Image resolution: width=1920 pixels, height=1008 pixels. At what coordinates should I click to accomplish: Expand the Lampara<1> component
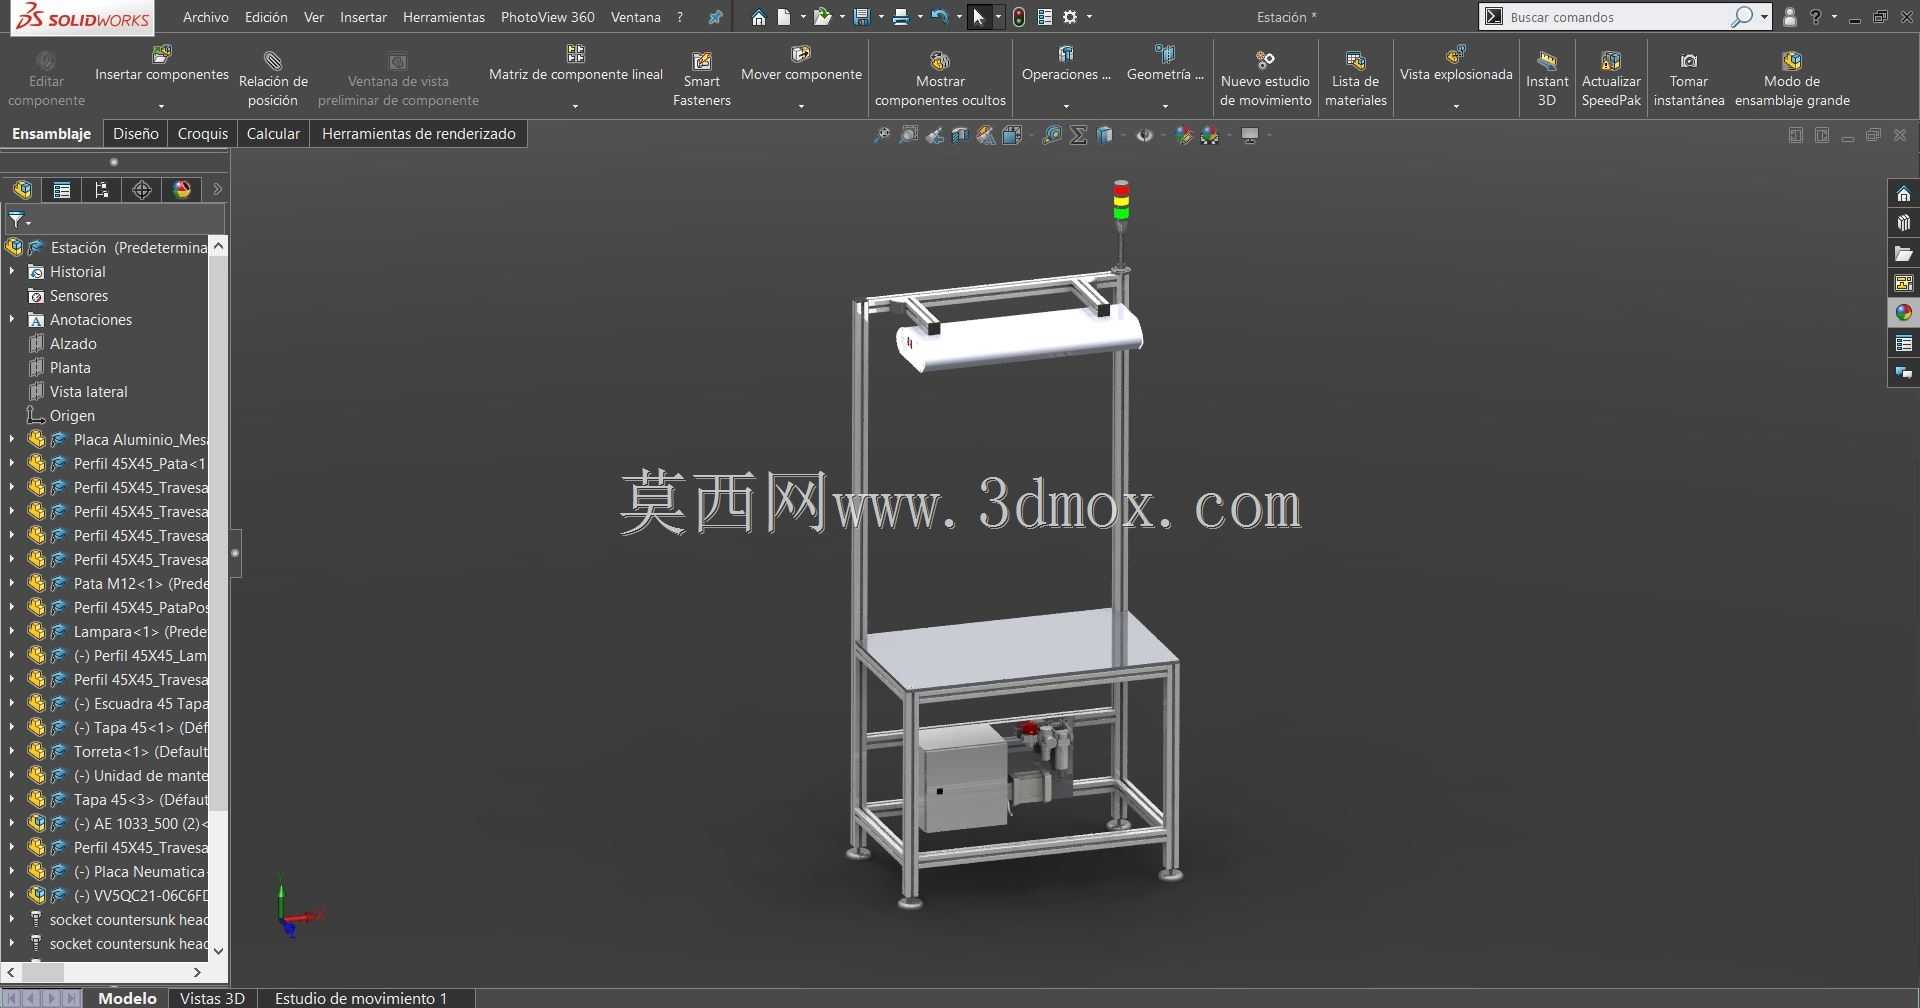coord(12,631)
